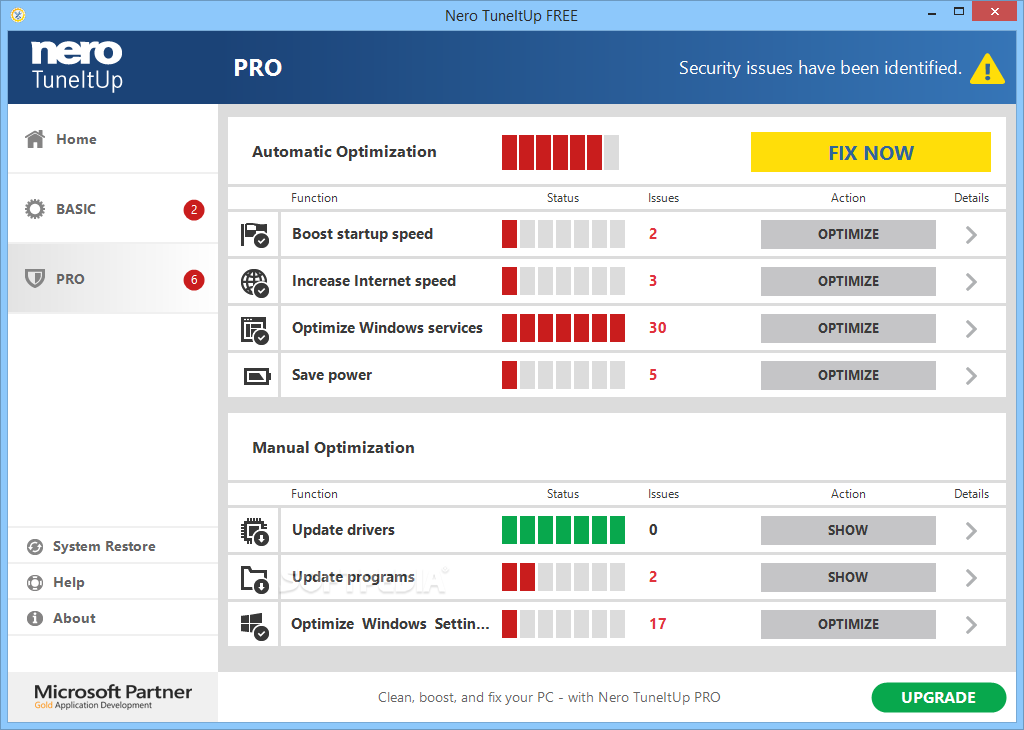Click the Boost startup speed flag icon
Viewport: 1024px width, 730px height.
(x=254, y=234)
